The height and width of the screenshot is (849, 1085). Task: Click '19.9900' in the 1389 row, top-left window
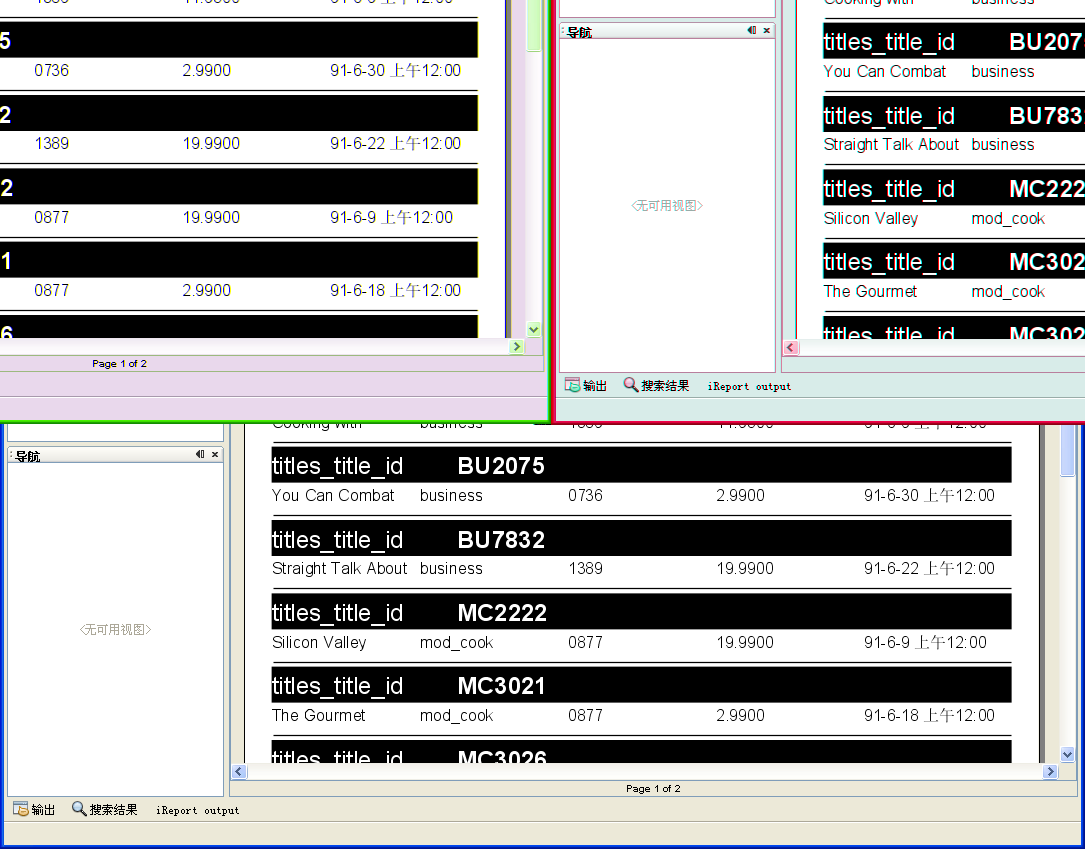211,144
